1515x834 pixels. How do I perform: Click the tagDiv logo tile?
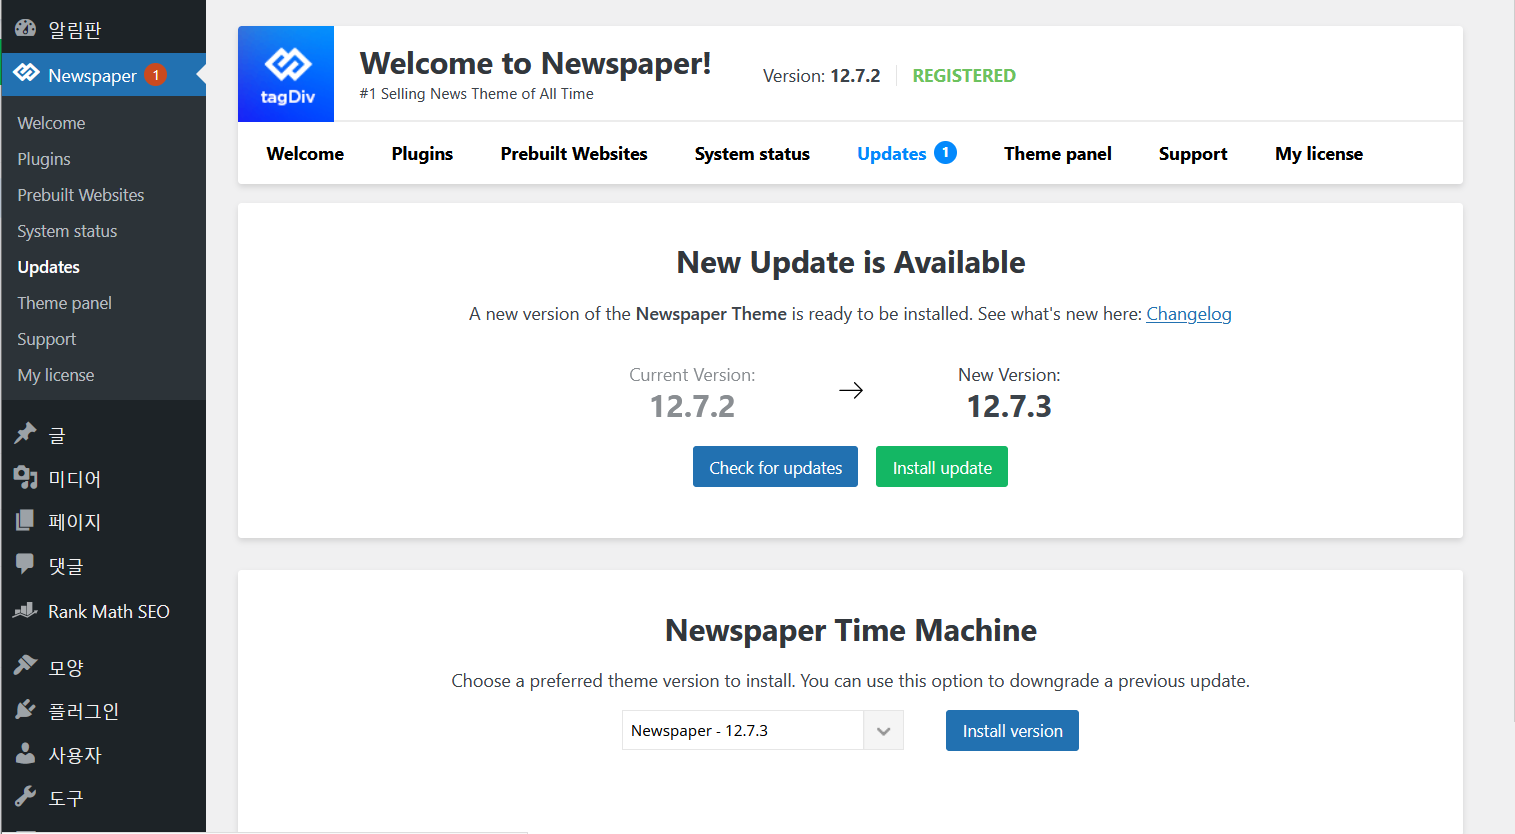coord(286,74)
